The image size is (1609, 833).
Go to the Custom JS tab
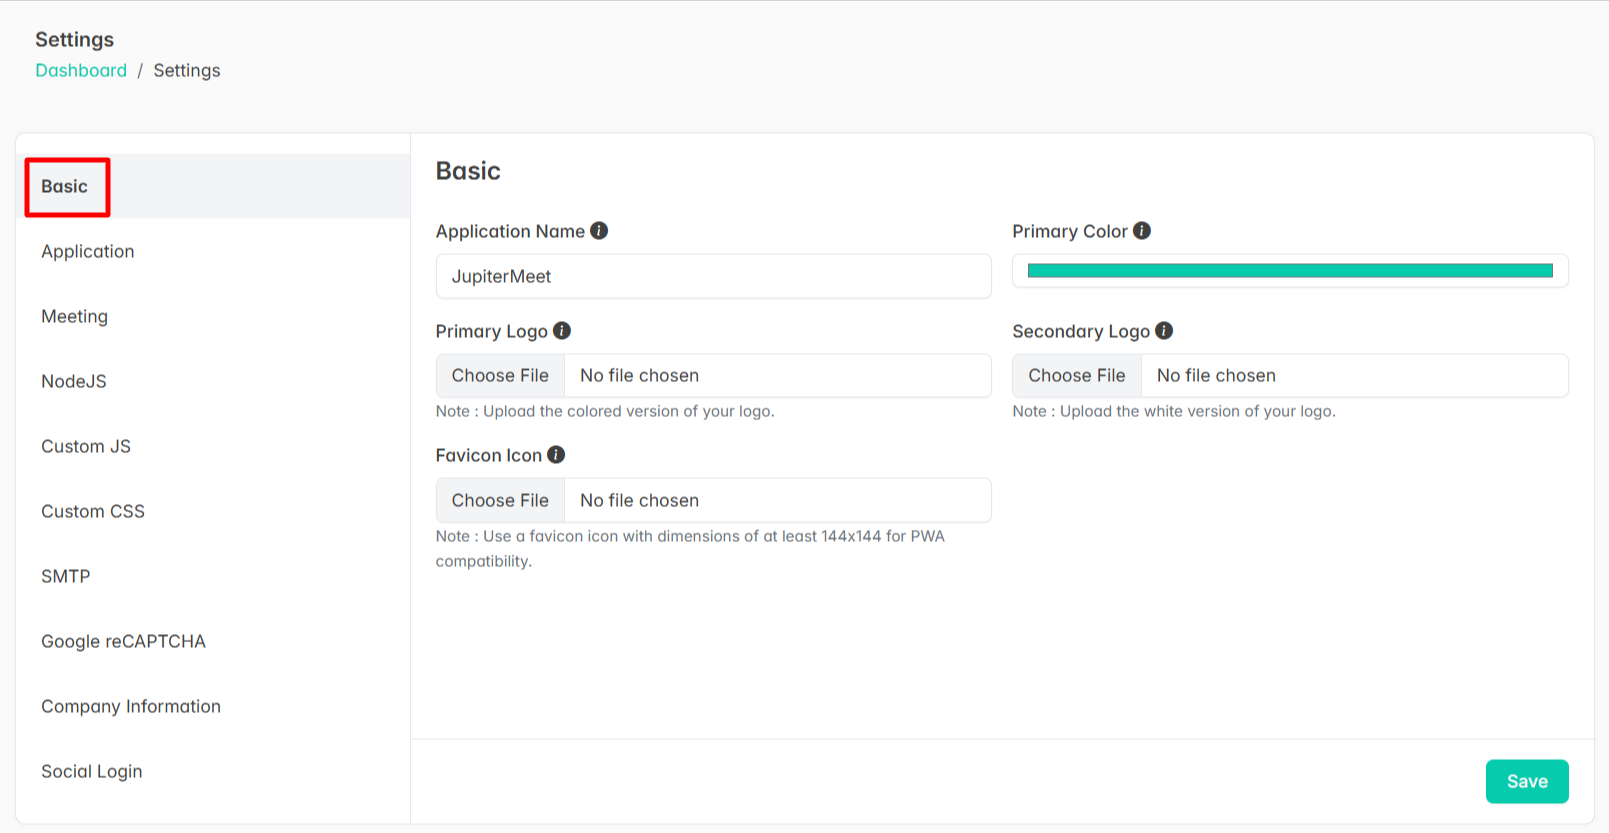pos(213,446)
